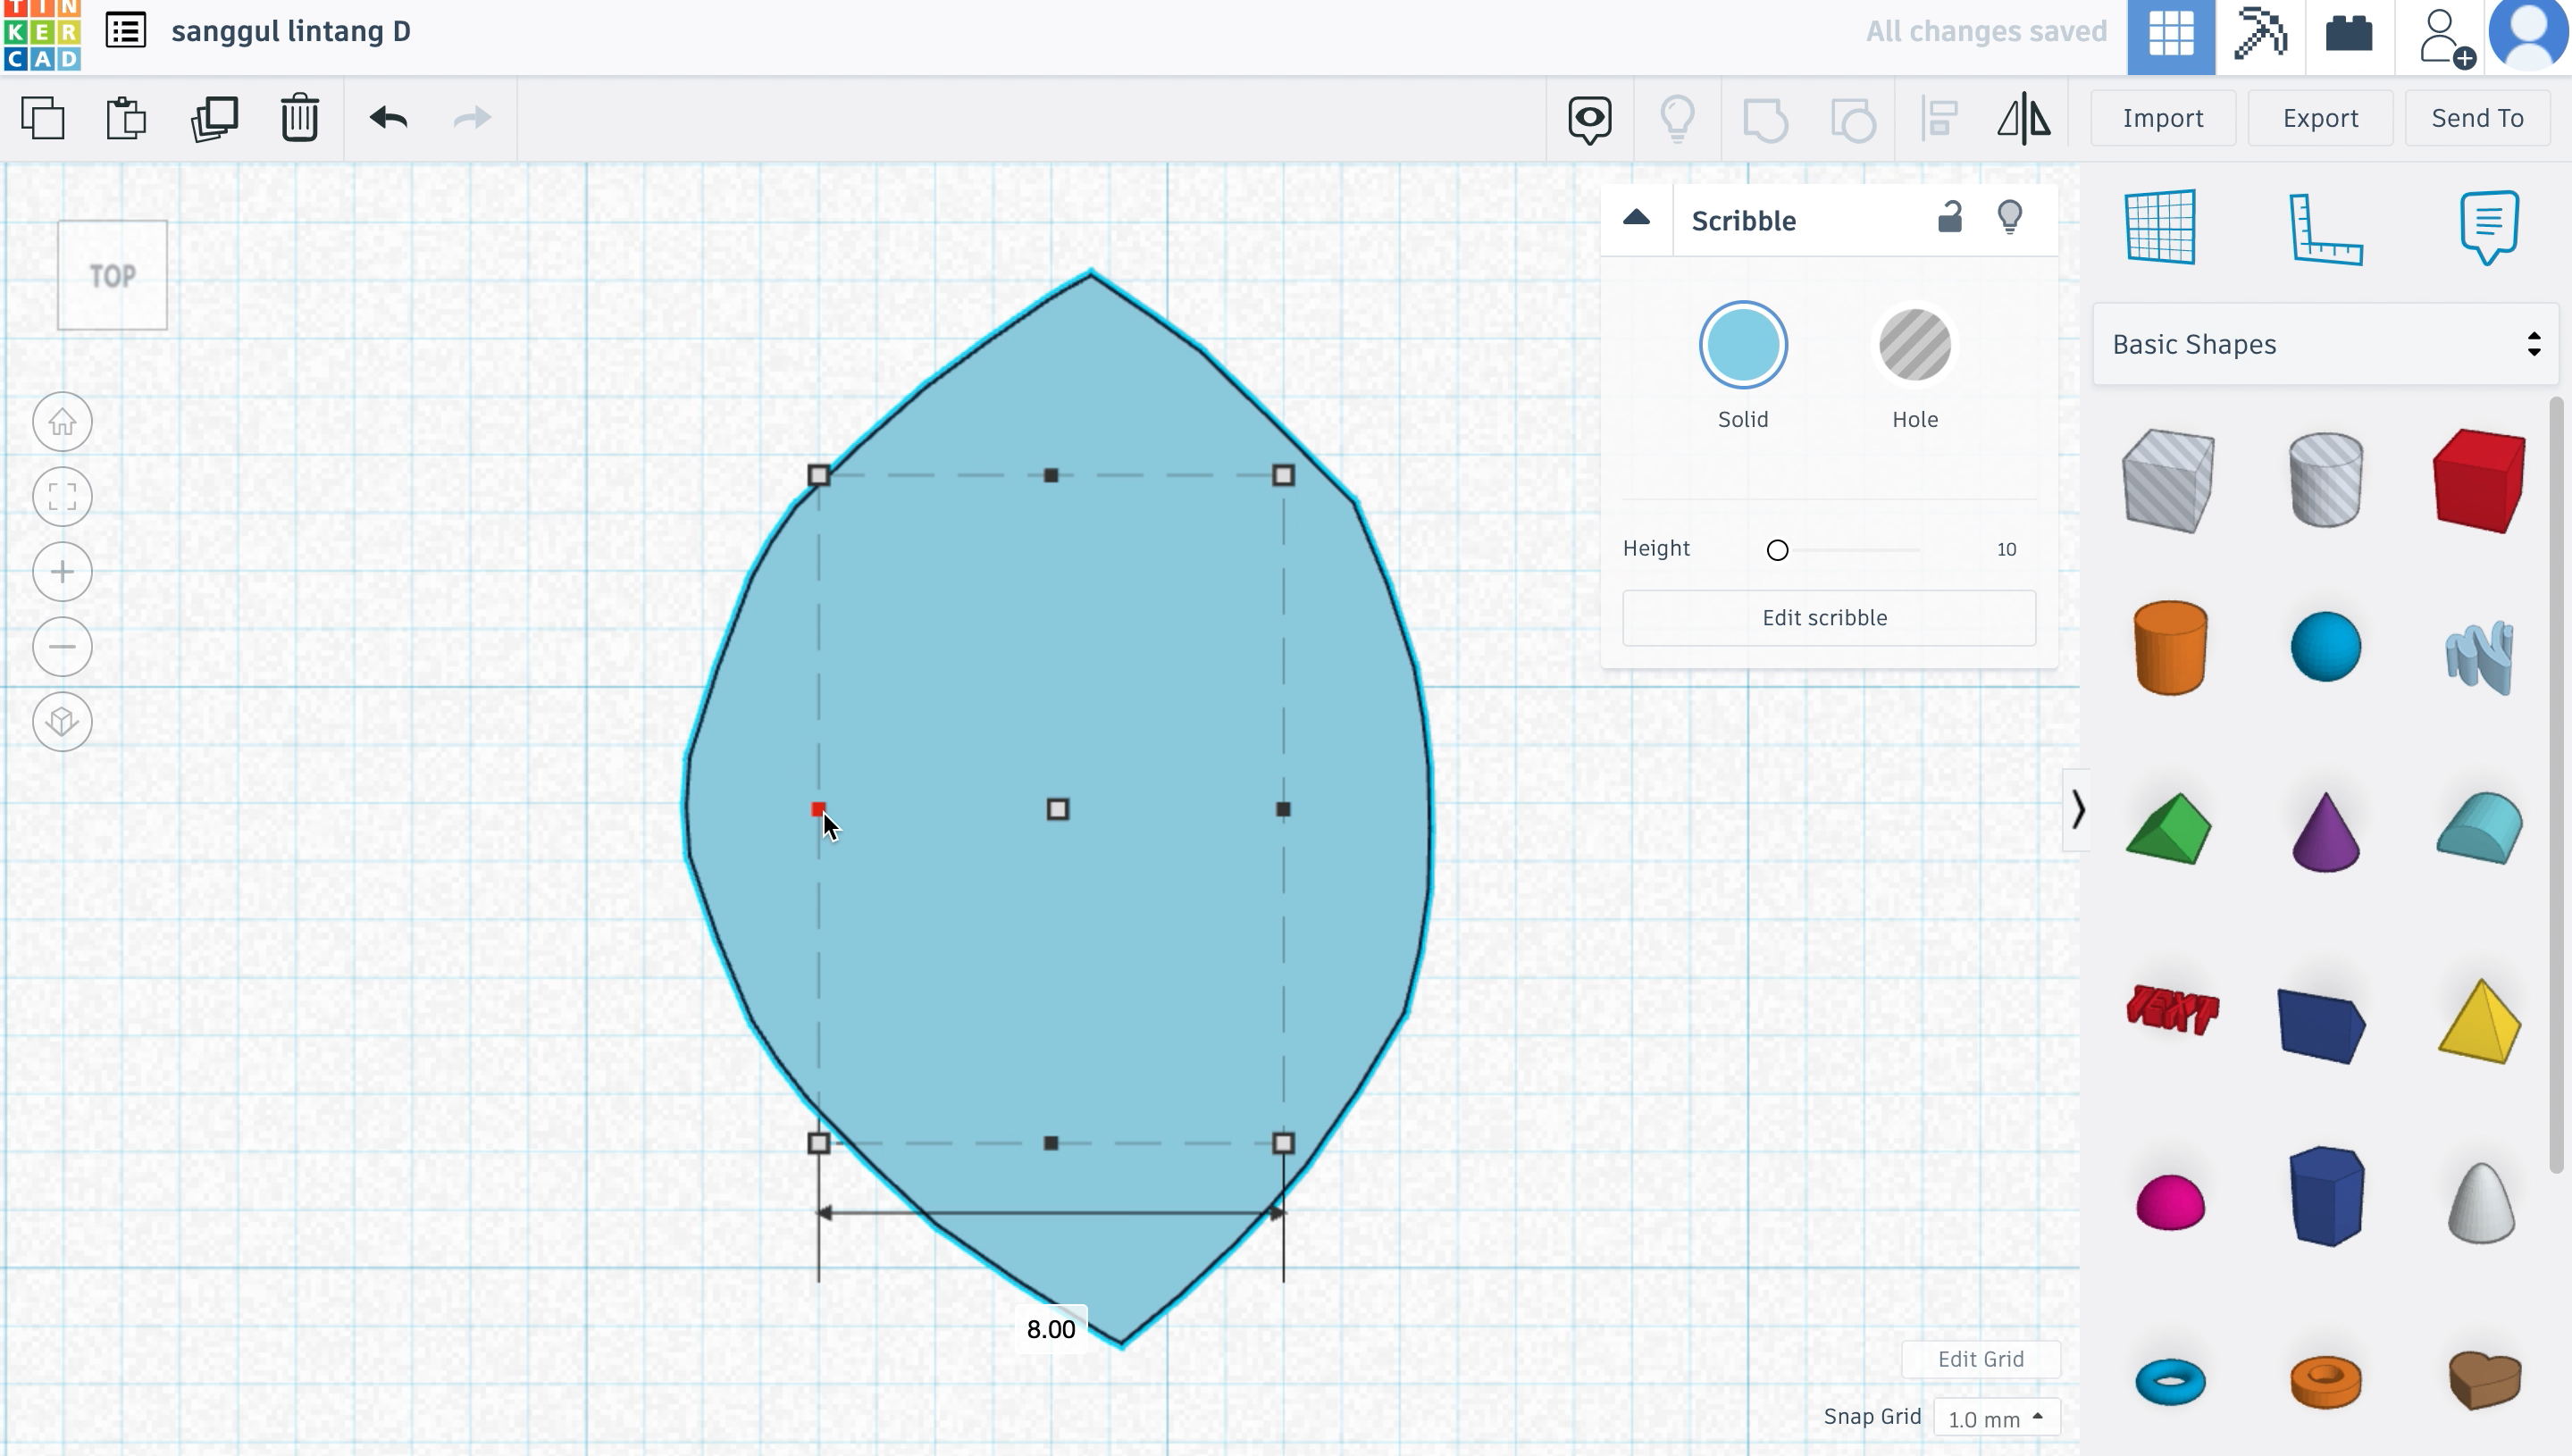This screenshot has height=1456, width=2572.
Task: Select the home/reset view icon
Action: click(60, 421)
